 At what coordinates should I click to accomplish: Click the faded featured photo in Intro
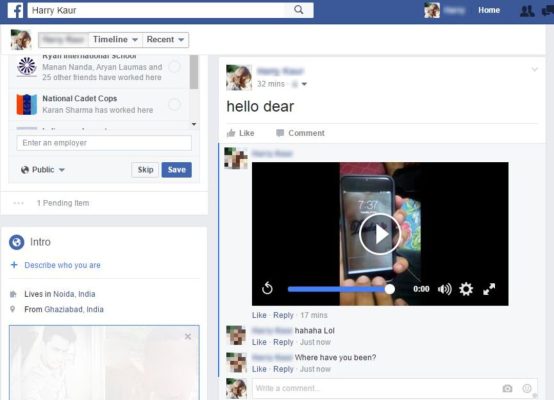[x=104, y=363]
